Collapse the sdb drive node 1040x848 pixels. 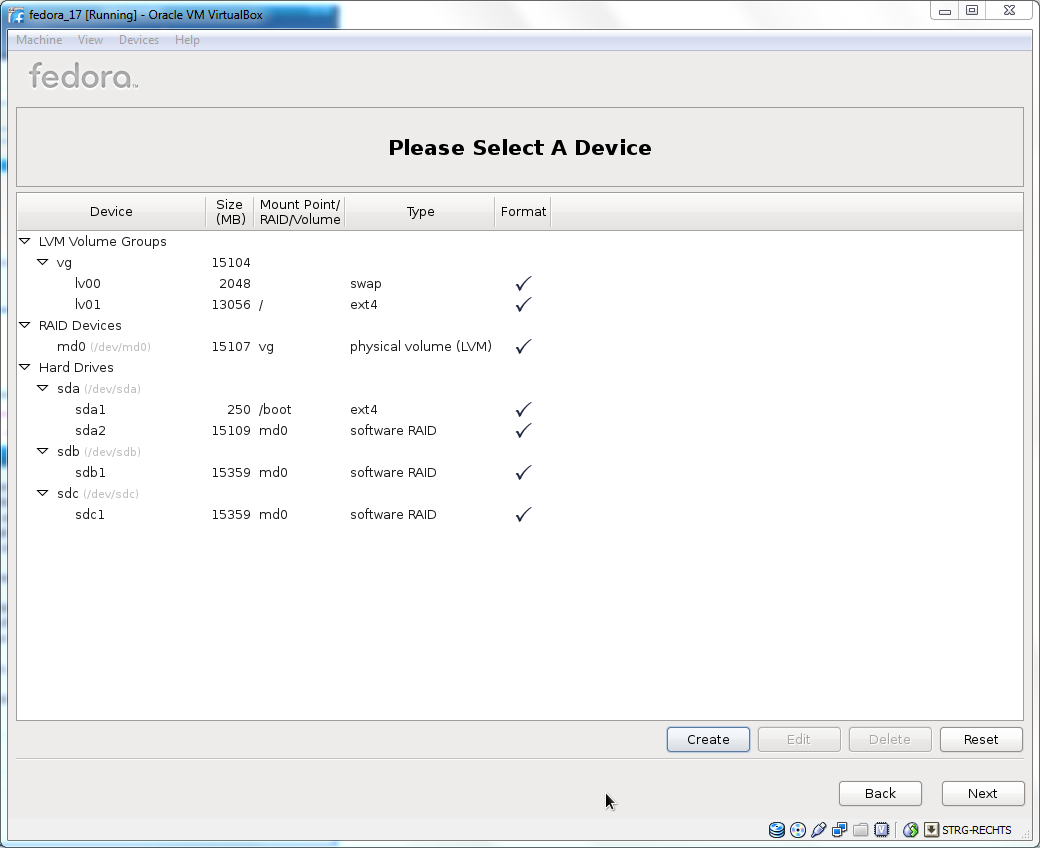[x=43, y=451]
